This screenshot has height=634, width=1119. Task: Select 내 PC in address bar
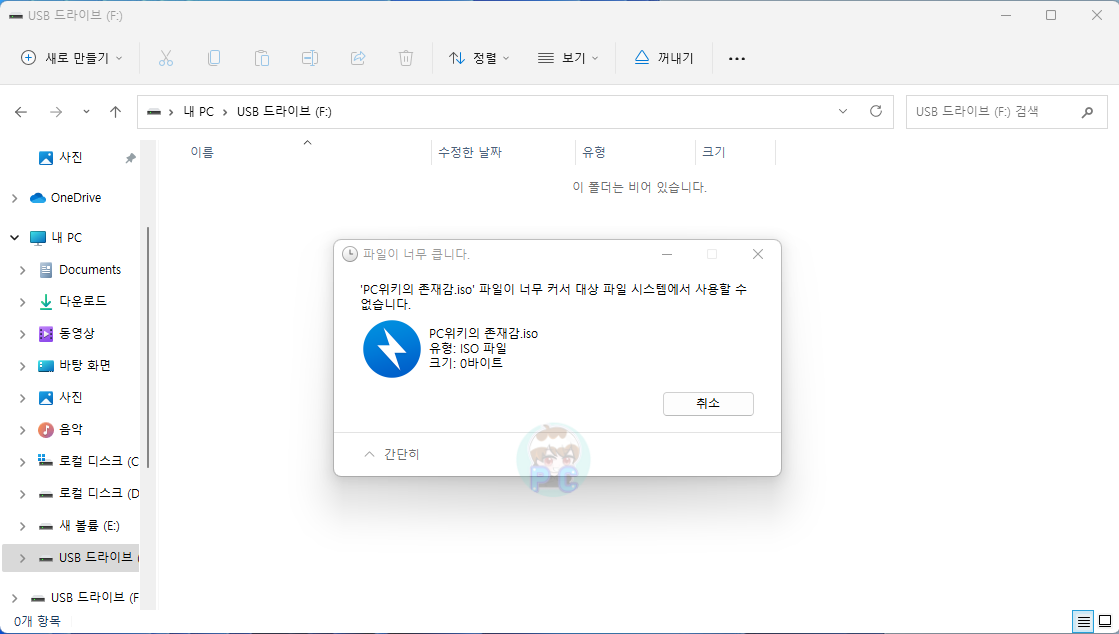pyautogui.click(x=198, y=112)
